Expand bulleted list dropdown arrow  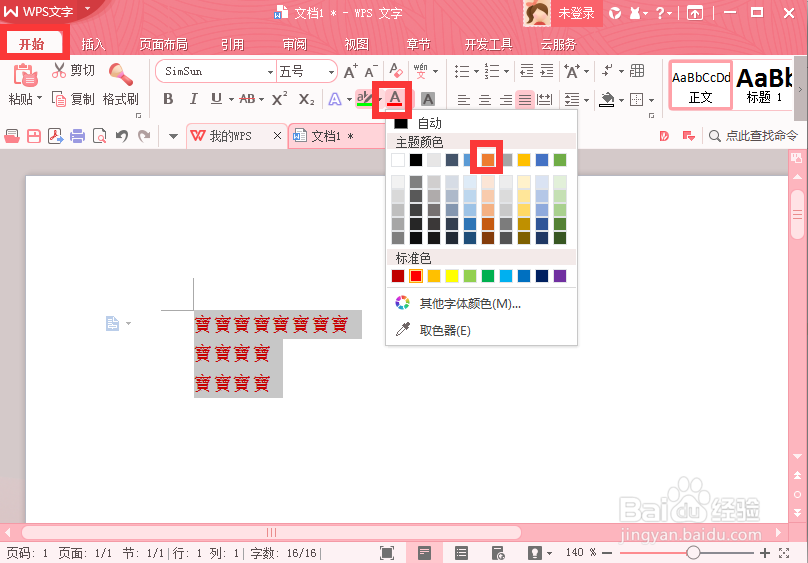(x=476, y=72)
